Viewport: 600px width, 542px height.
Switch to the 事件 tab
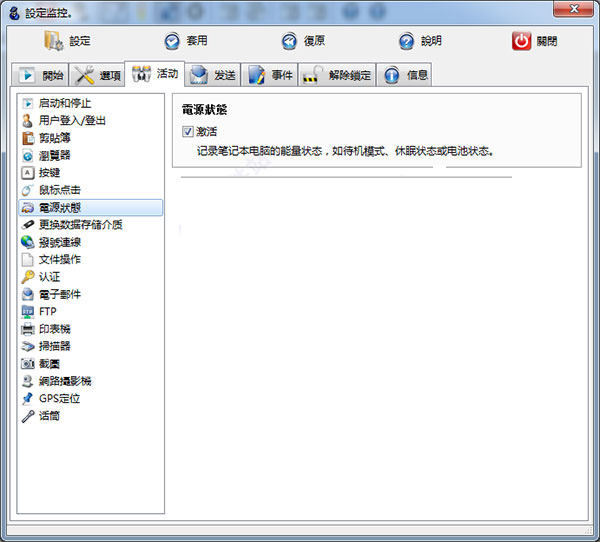tap(269, 75)
